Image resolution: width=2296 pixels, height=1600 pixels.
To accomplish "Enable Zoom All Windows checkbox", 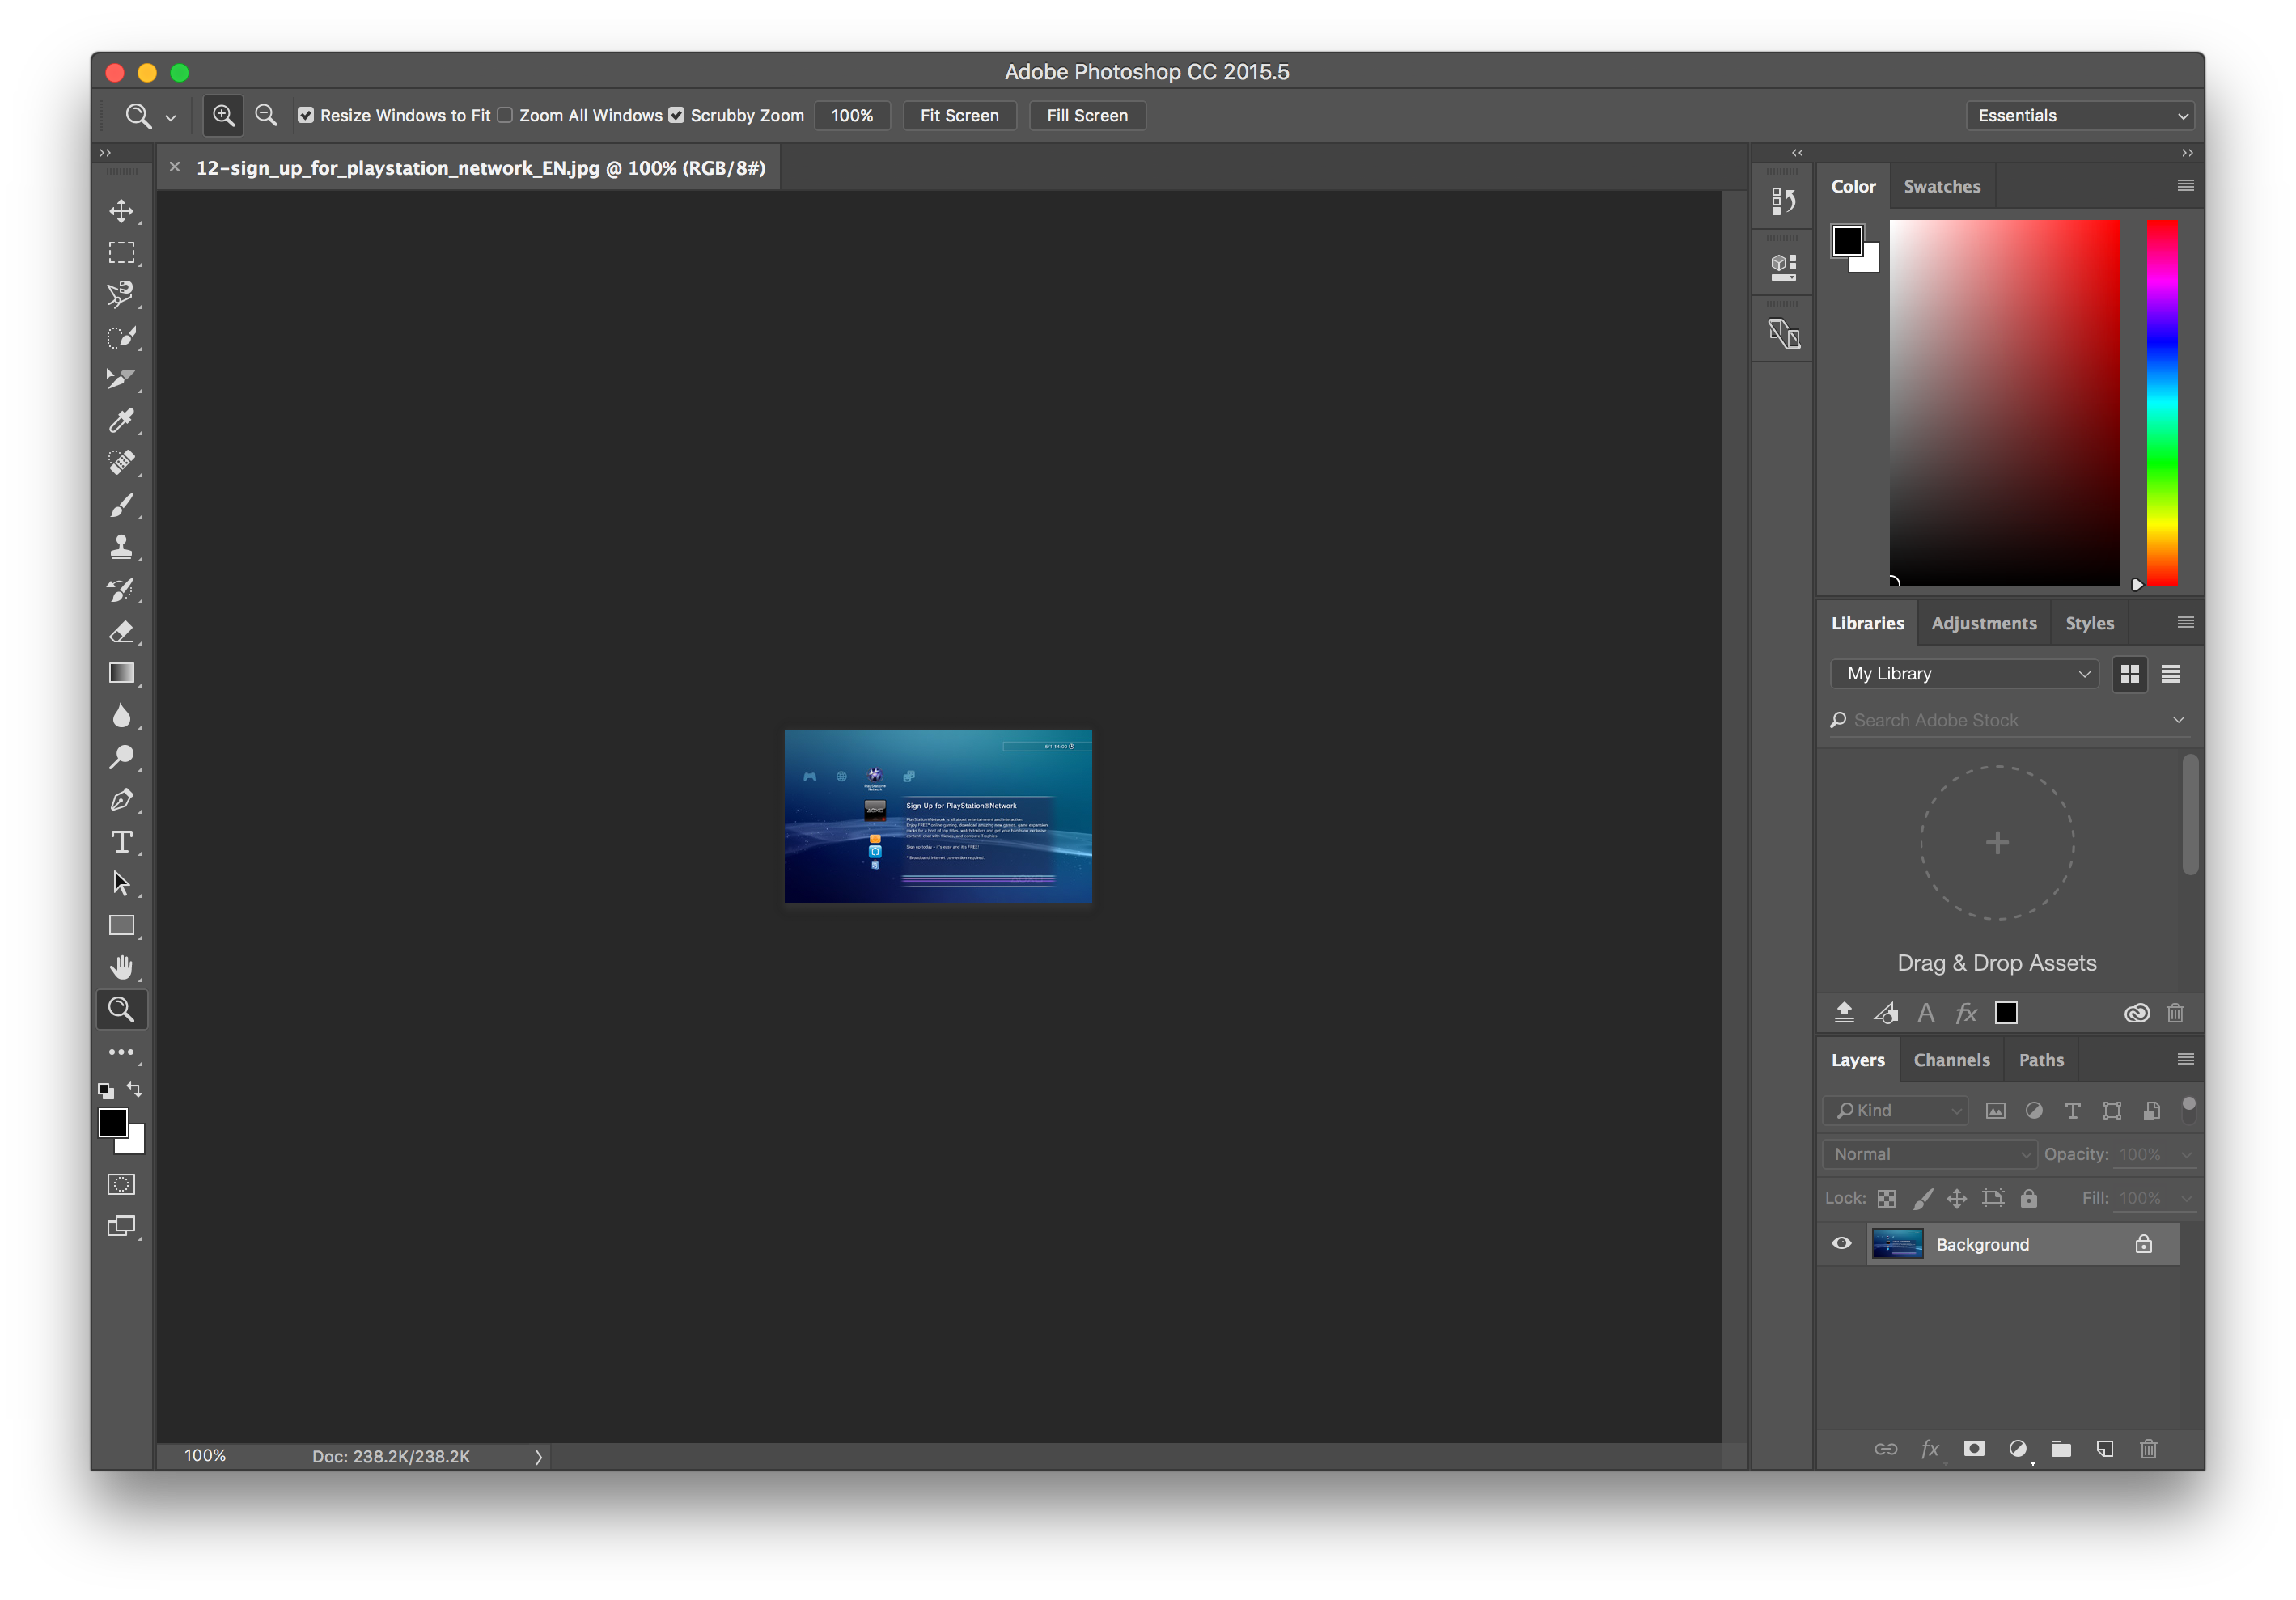I will point(505,115).
